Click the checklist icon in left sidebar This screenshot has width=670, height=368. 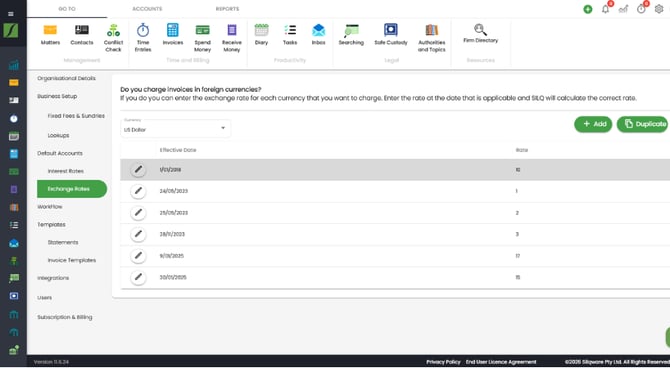[14, 225]
